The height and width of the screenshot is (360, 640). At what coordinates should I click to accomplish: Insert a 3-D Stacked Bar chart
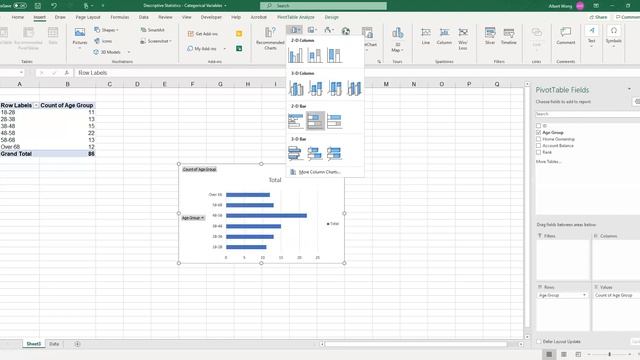coord(315,153)
